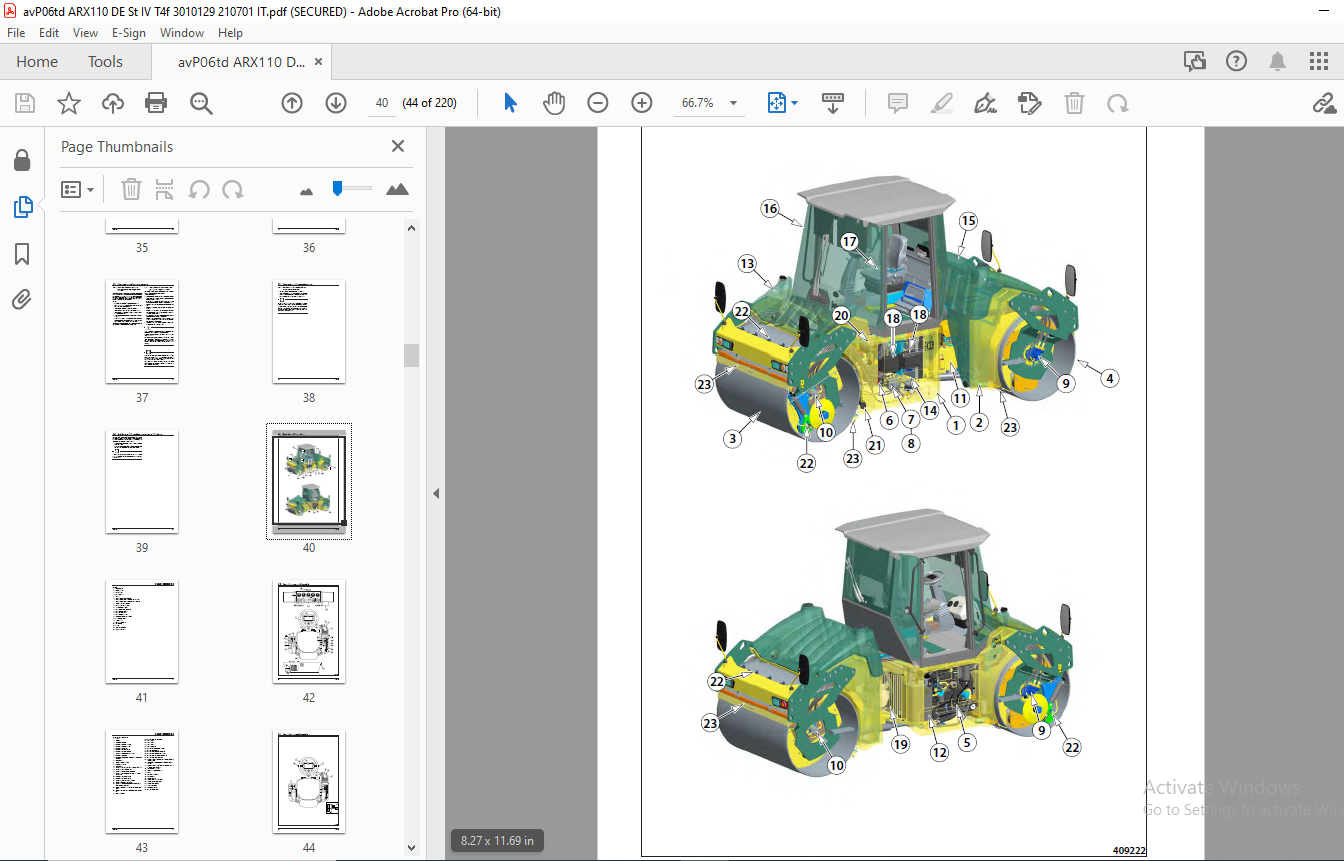Click the page number input field
This screenshot has height=861, width=1344.
(381, 103)
